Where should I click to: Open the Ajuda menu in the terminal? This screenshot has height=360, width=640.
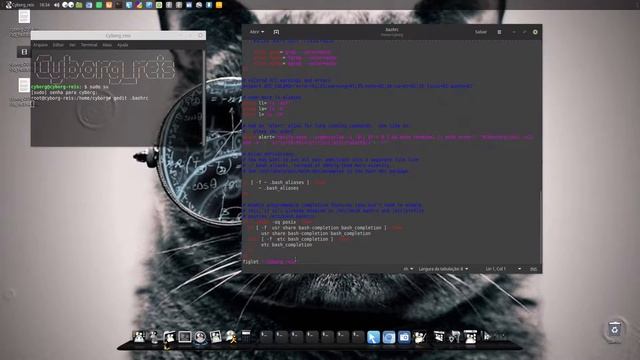[x=122, y=45]
